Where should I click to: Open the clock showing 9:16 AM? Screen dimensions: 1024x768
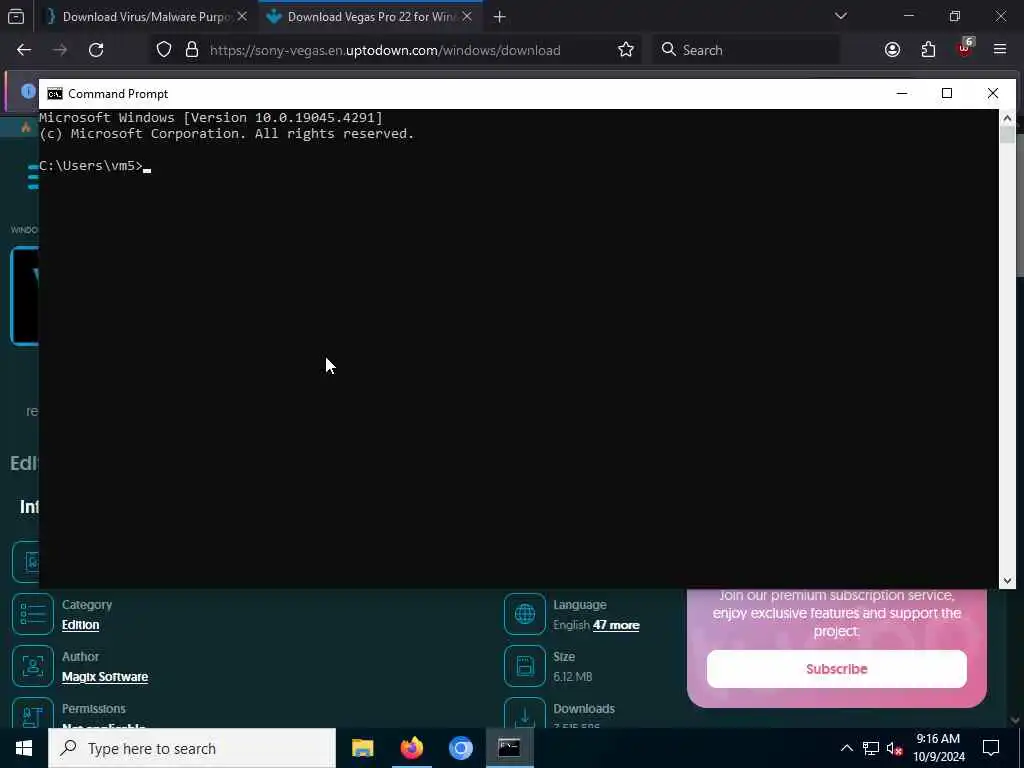pyautogui.click(x=938, y=748)
